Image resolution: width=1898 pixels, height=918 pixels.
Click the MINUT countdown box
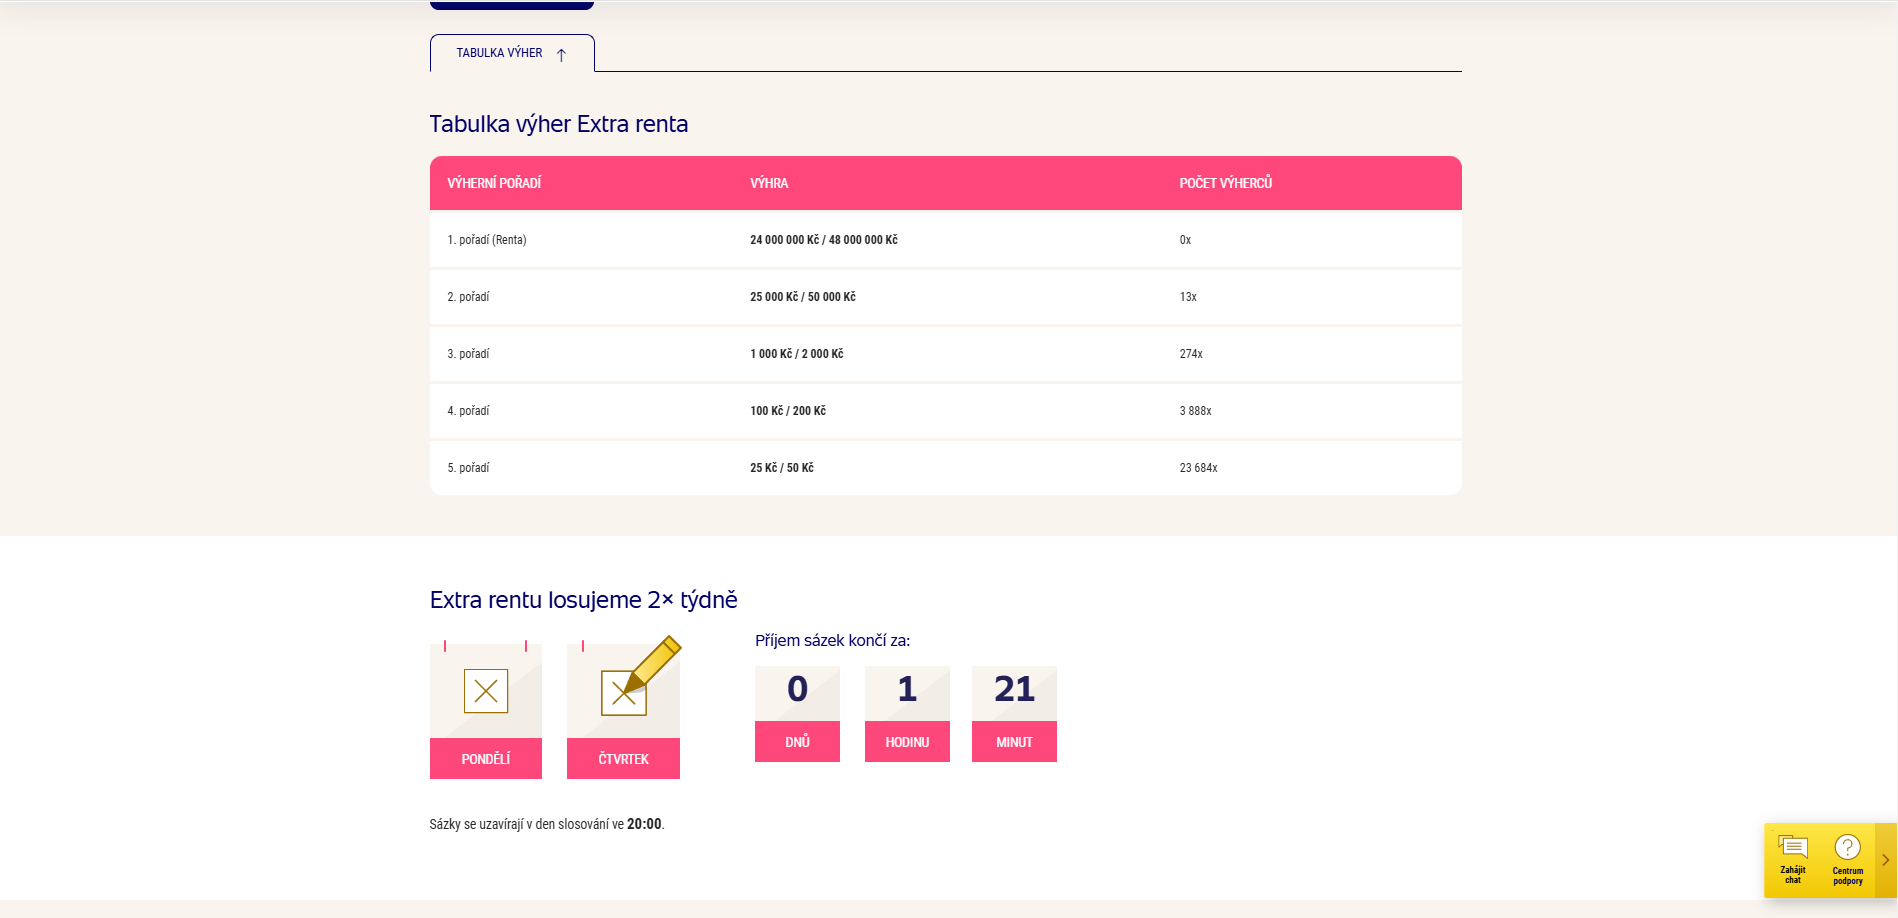[1014, 714]
